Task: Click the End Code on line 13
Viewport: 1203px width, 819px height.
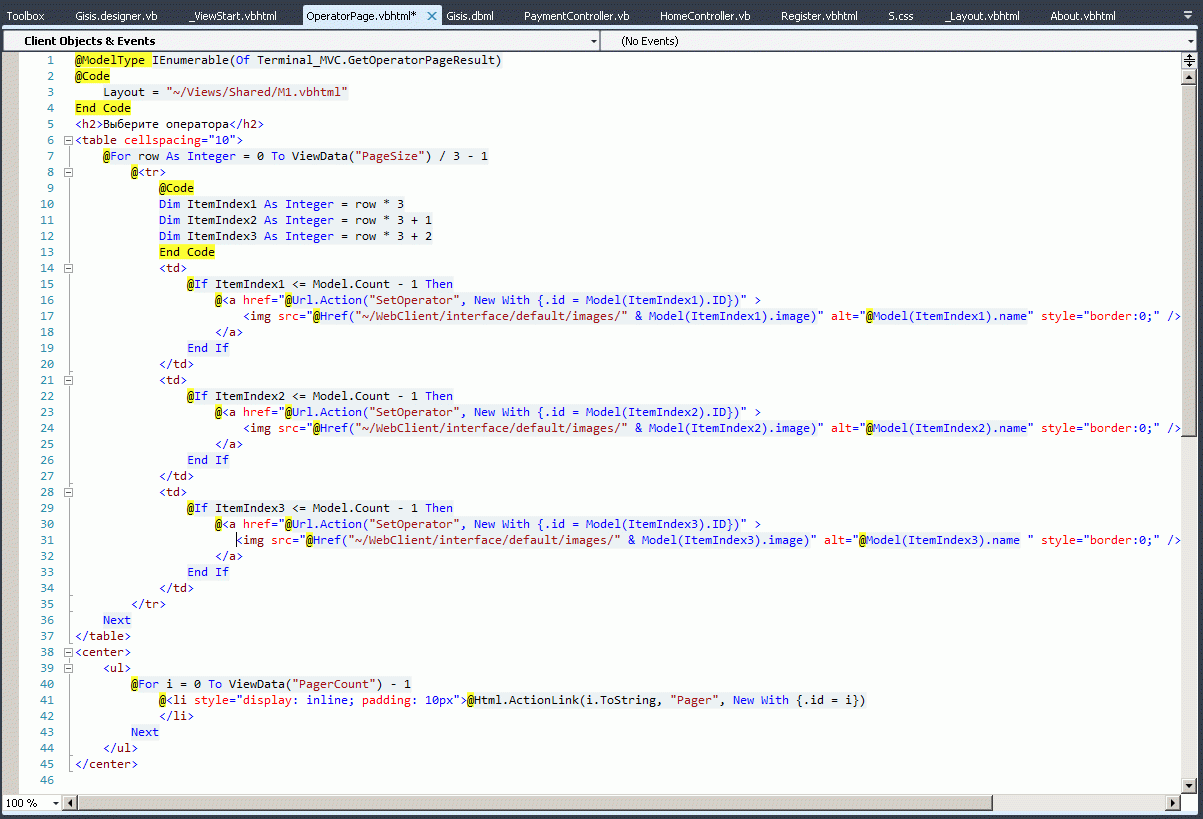Action: click(x=187, y=252)
